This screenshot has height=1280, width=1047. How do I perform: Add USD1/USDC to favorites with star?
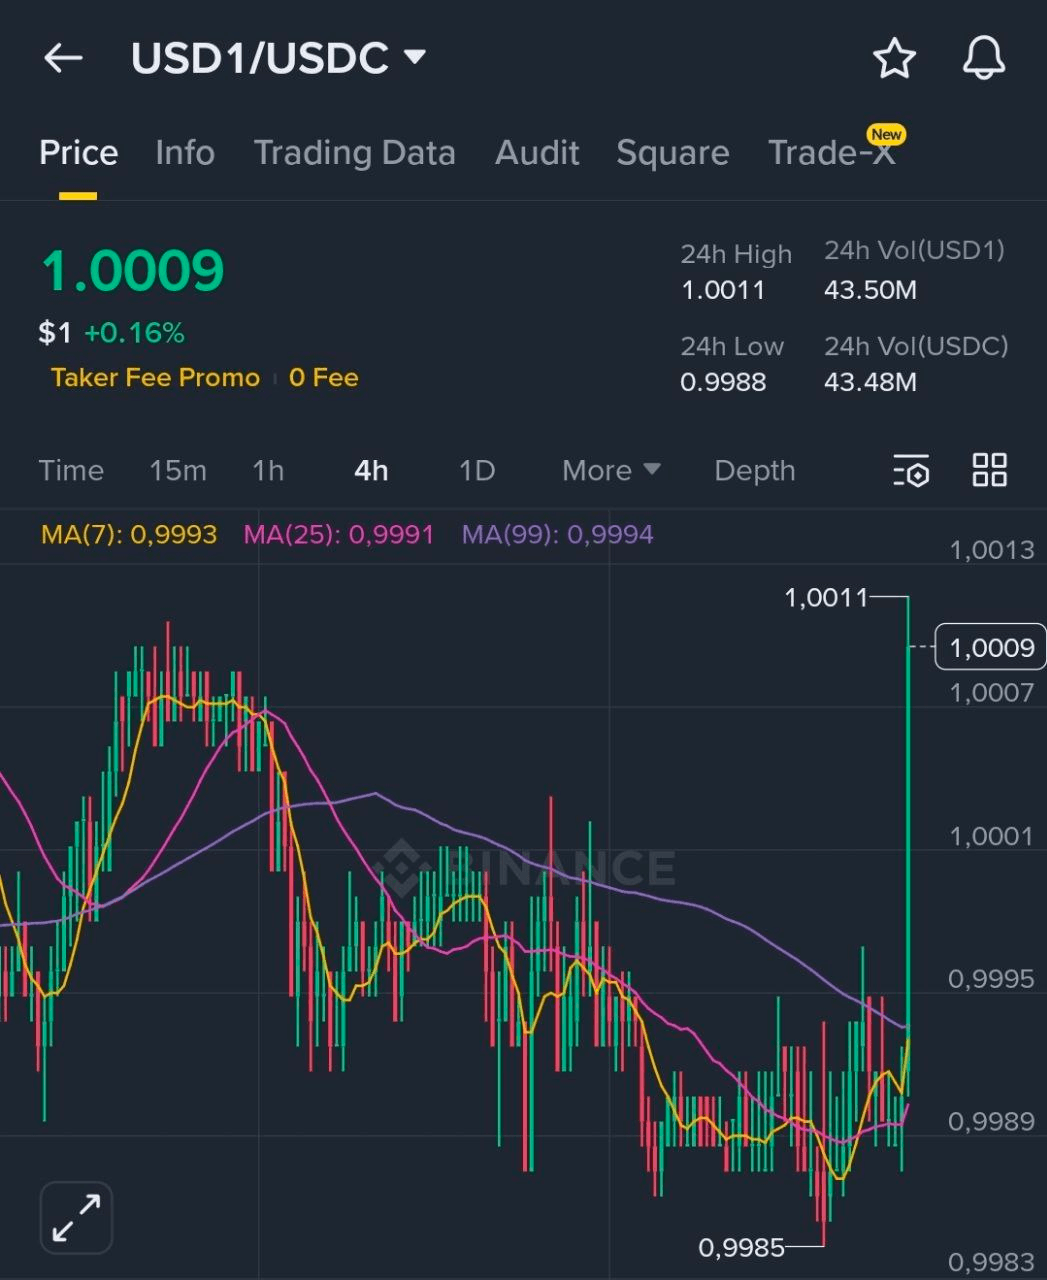coord(893,58)
